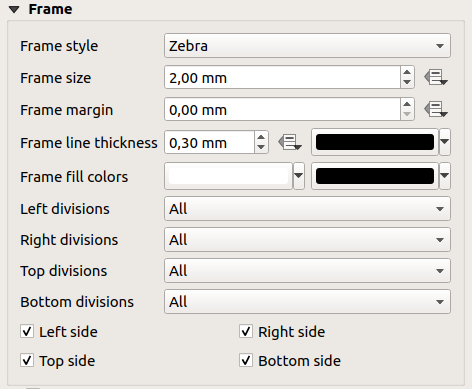Pick the frame line thickness black color
Viewport: 472px width, 389px height.
click(x=375, y=142)
